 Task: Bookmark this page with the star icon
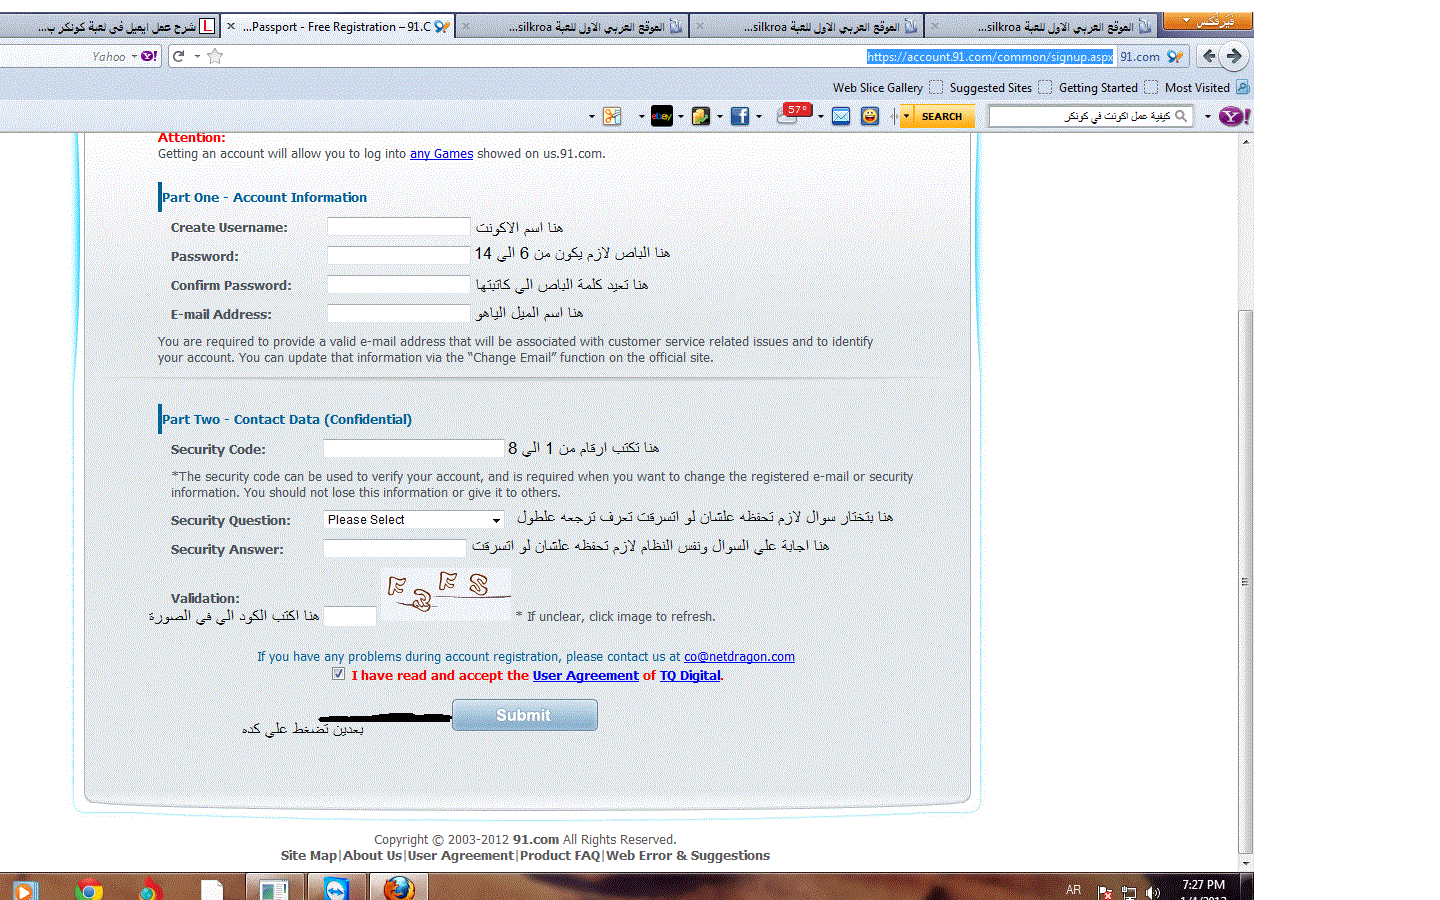click(215, 56)
